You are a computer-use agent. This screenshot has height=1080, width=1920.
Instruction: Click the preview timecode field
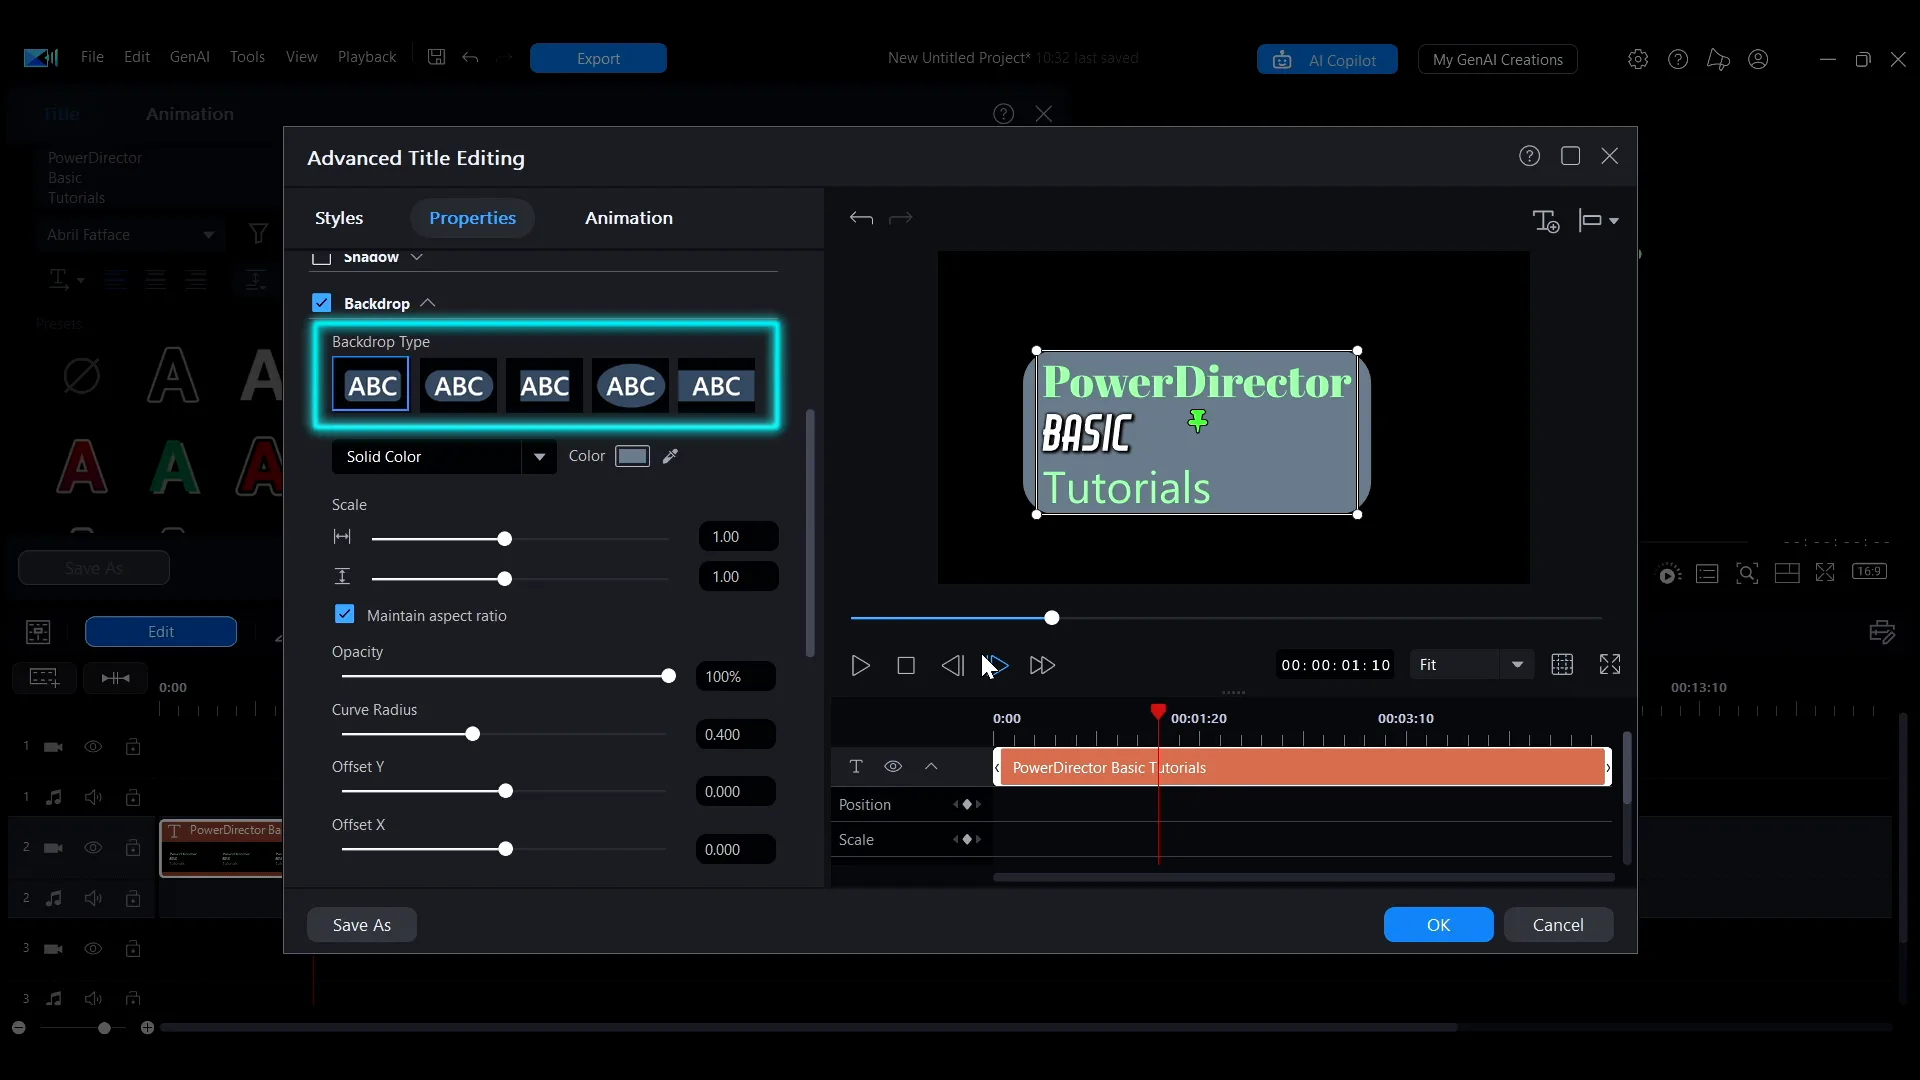pyautogui.click(x=1336, y=665)
